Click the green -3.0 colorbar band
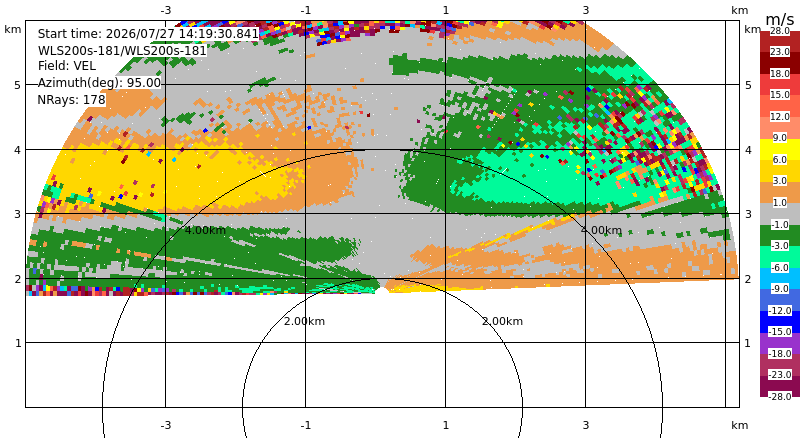Screen dimensions: 800x438 [x=780, y=235]
